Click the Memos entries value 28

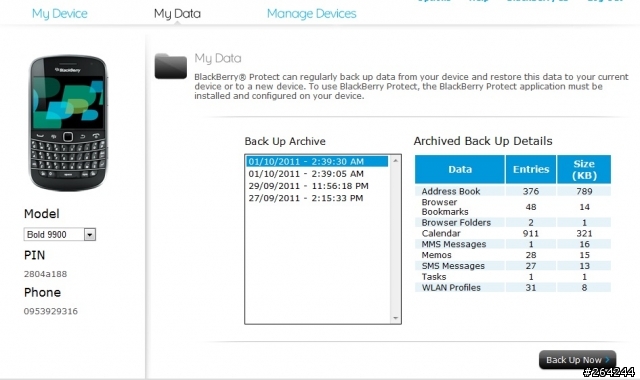[x=531, y=255]
